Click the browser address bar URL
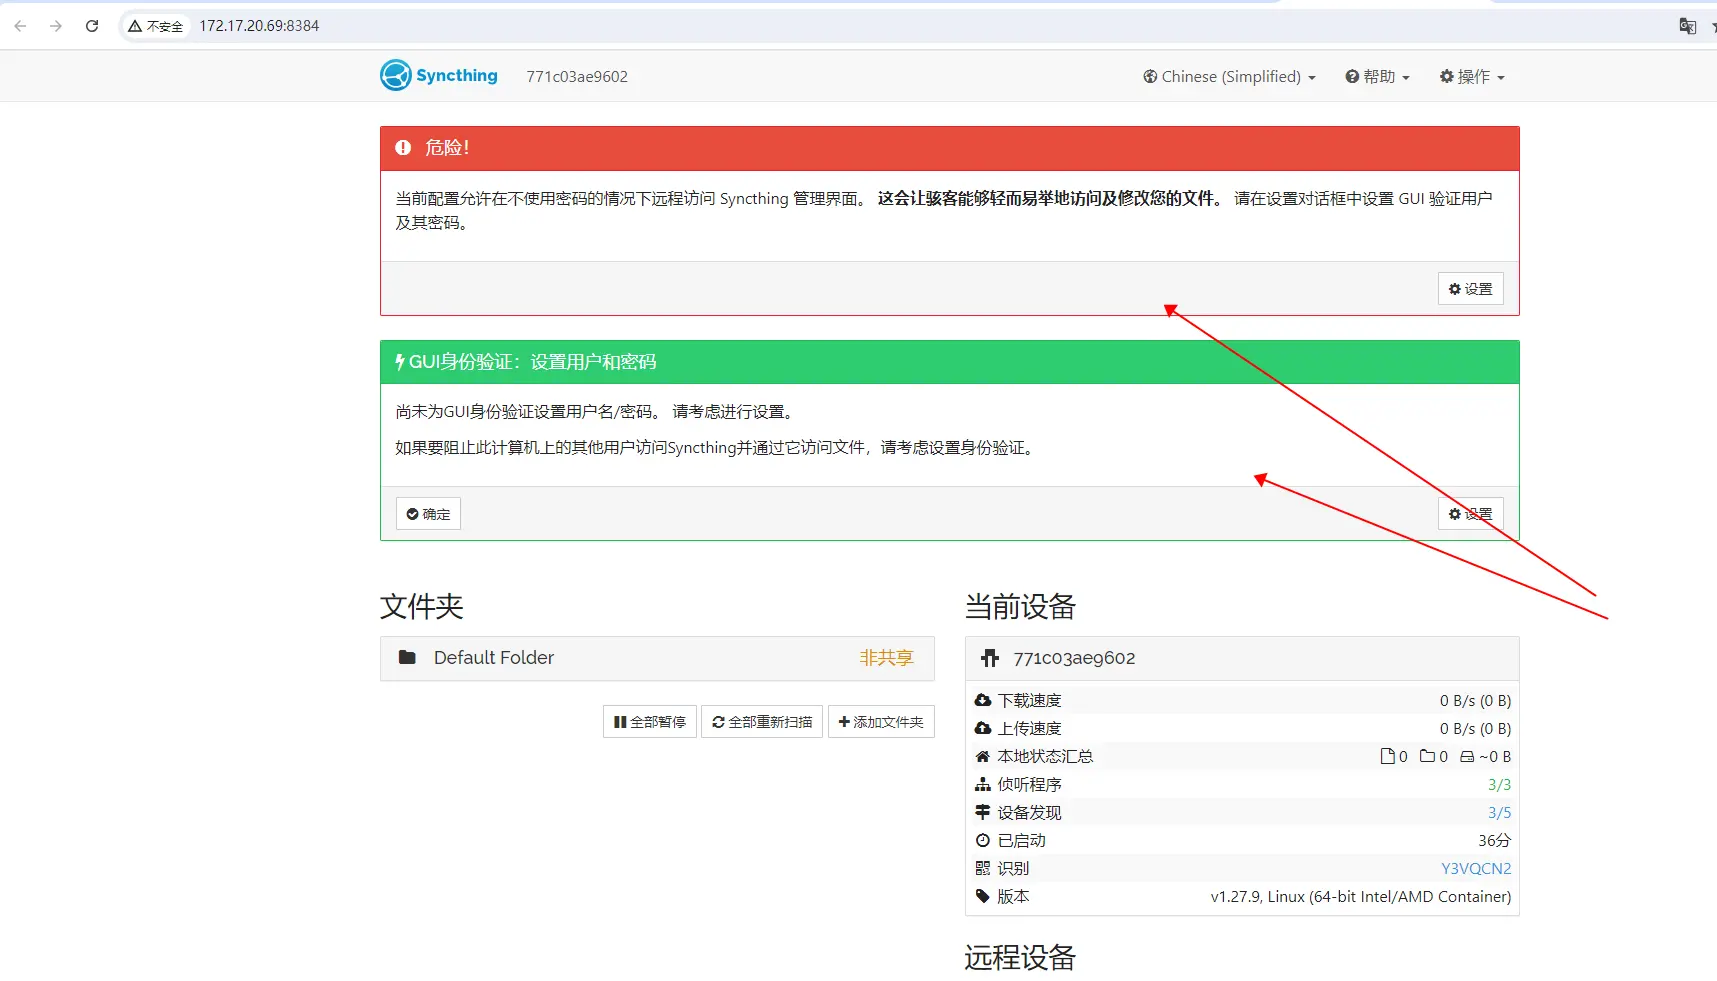This screenshot has width=1717, height=981. (x=259, y=26)
